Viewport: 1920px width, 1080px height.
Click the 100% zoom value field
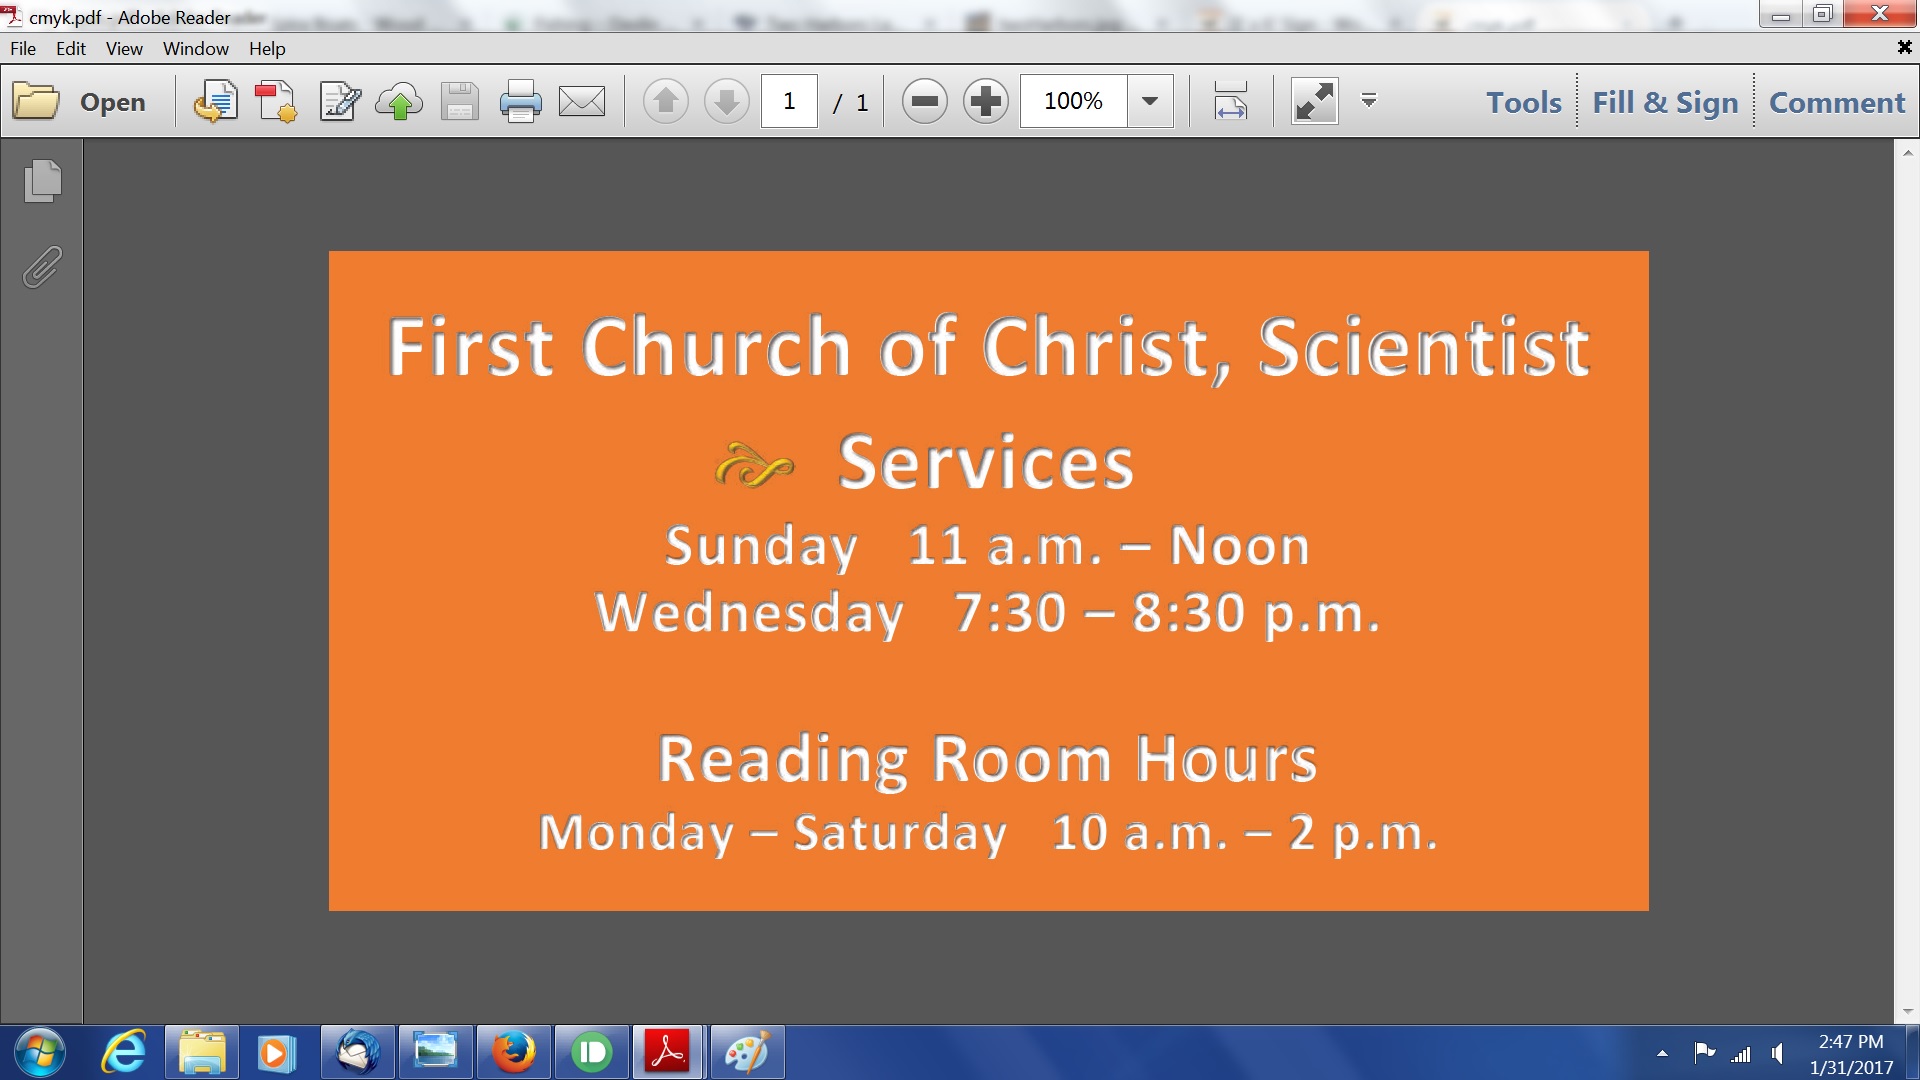[1074, 101]
